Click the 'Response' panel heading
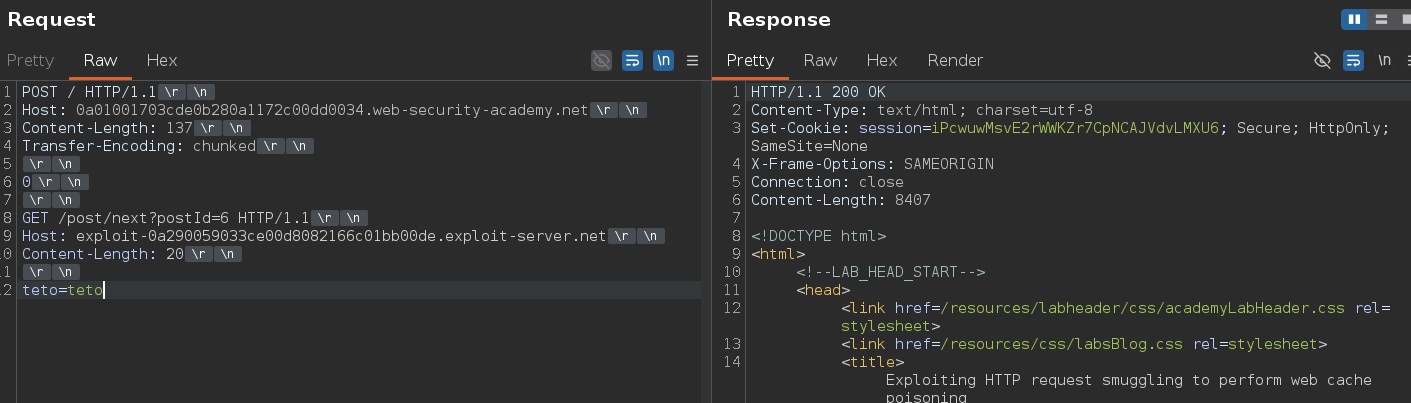Viewport: 1411px width, 403px height. (x=779, y=19)
